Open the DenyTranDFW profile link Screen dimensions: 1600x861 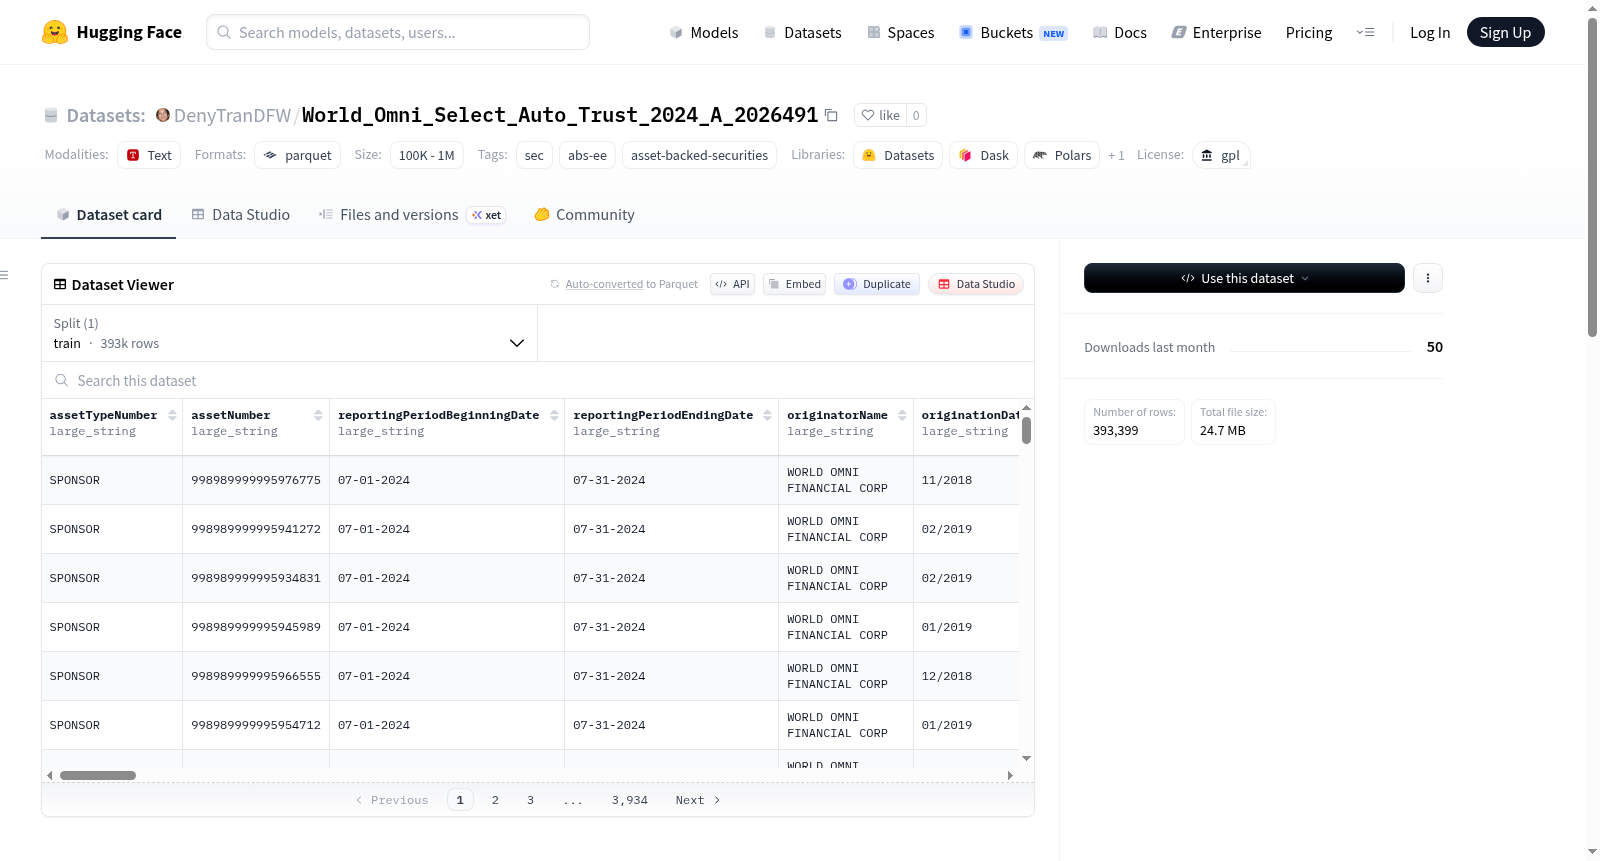tap(232, 115)
